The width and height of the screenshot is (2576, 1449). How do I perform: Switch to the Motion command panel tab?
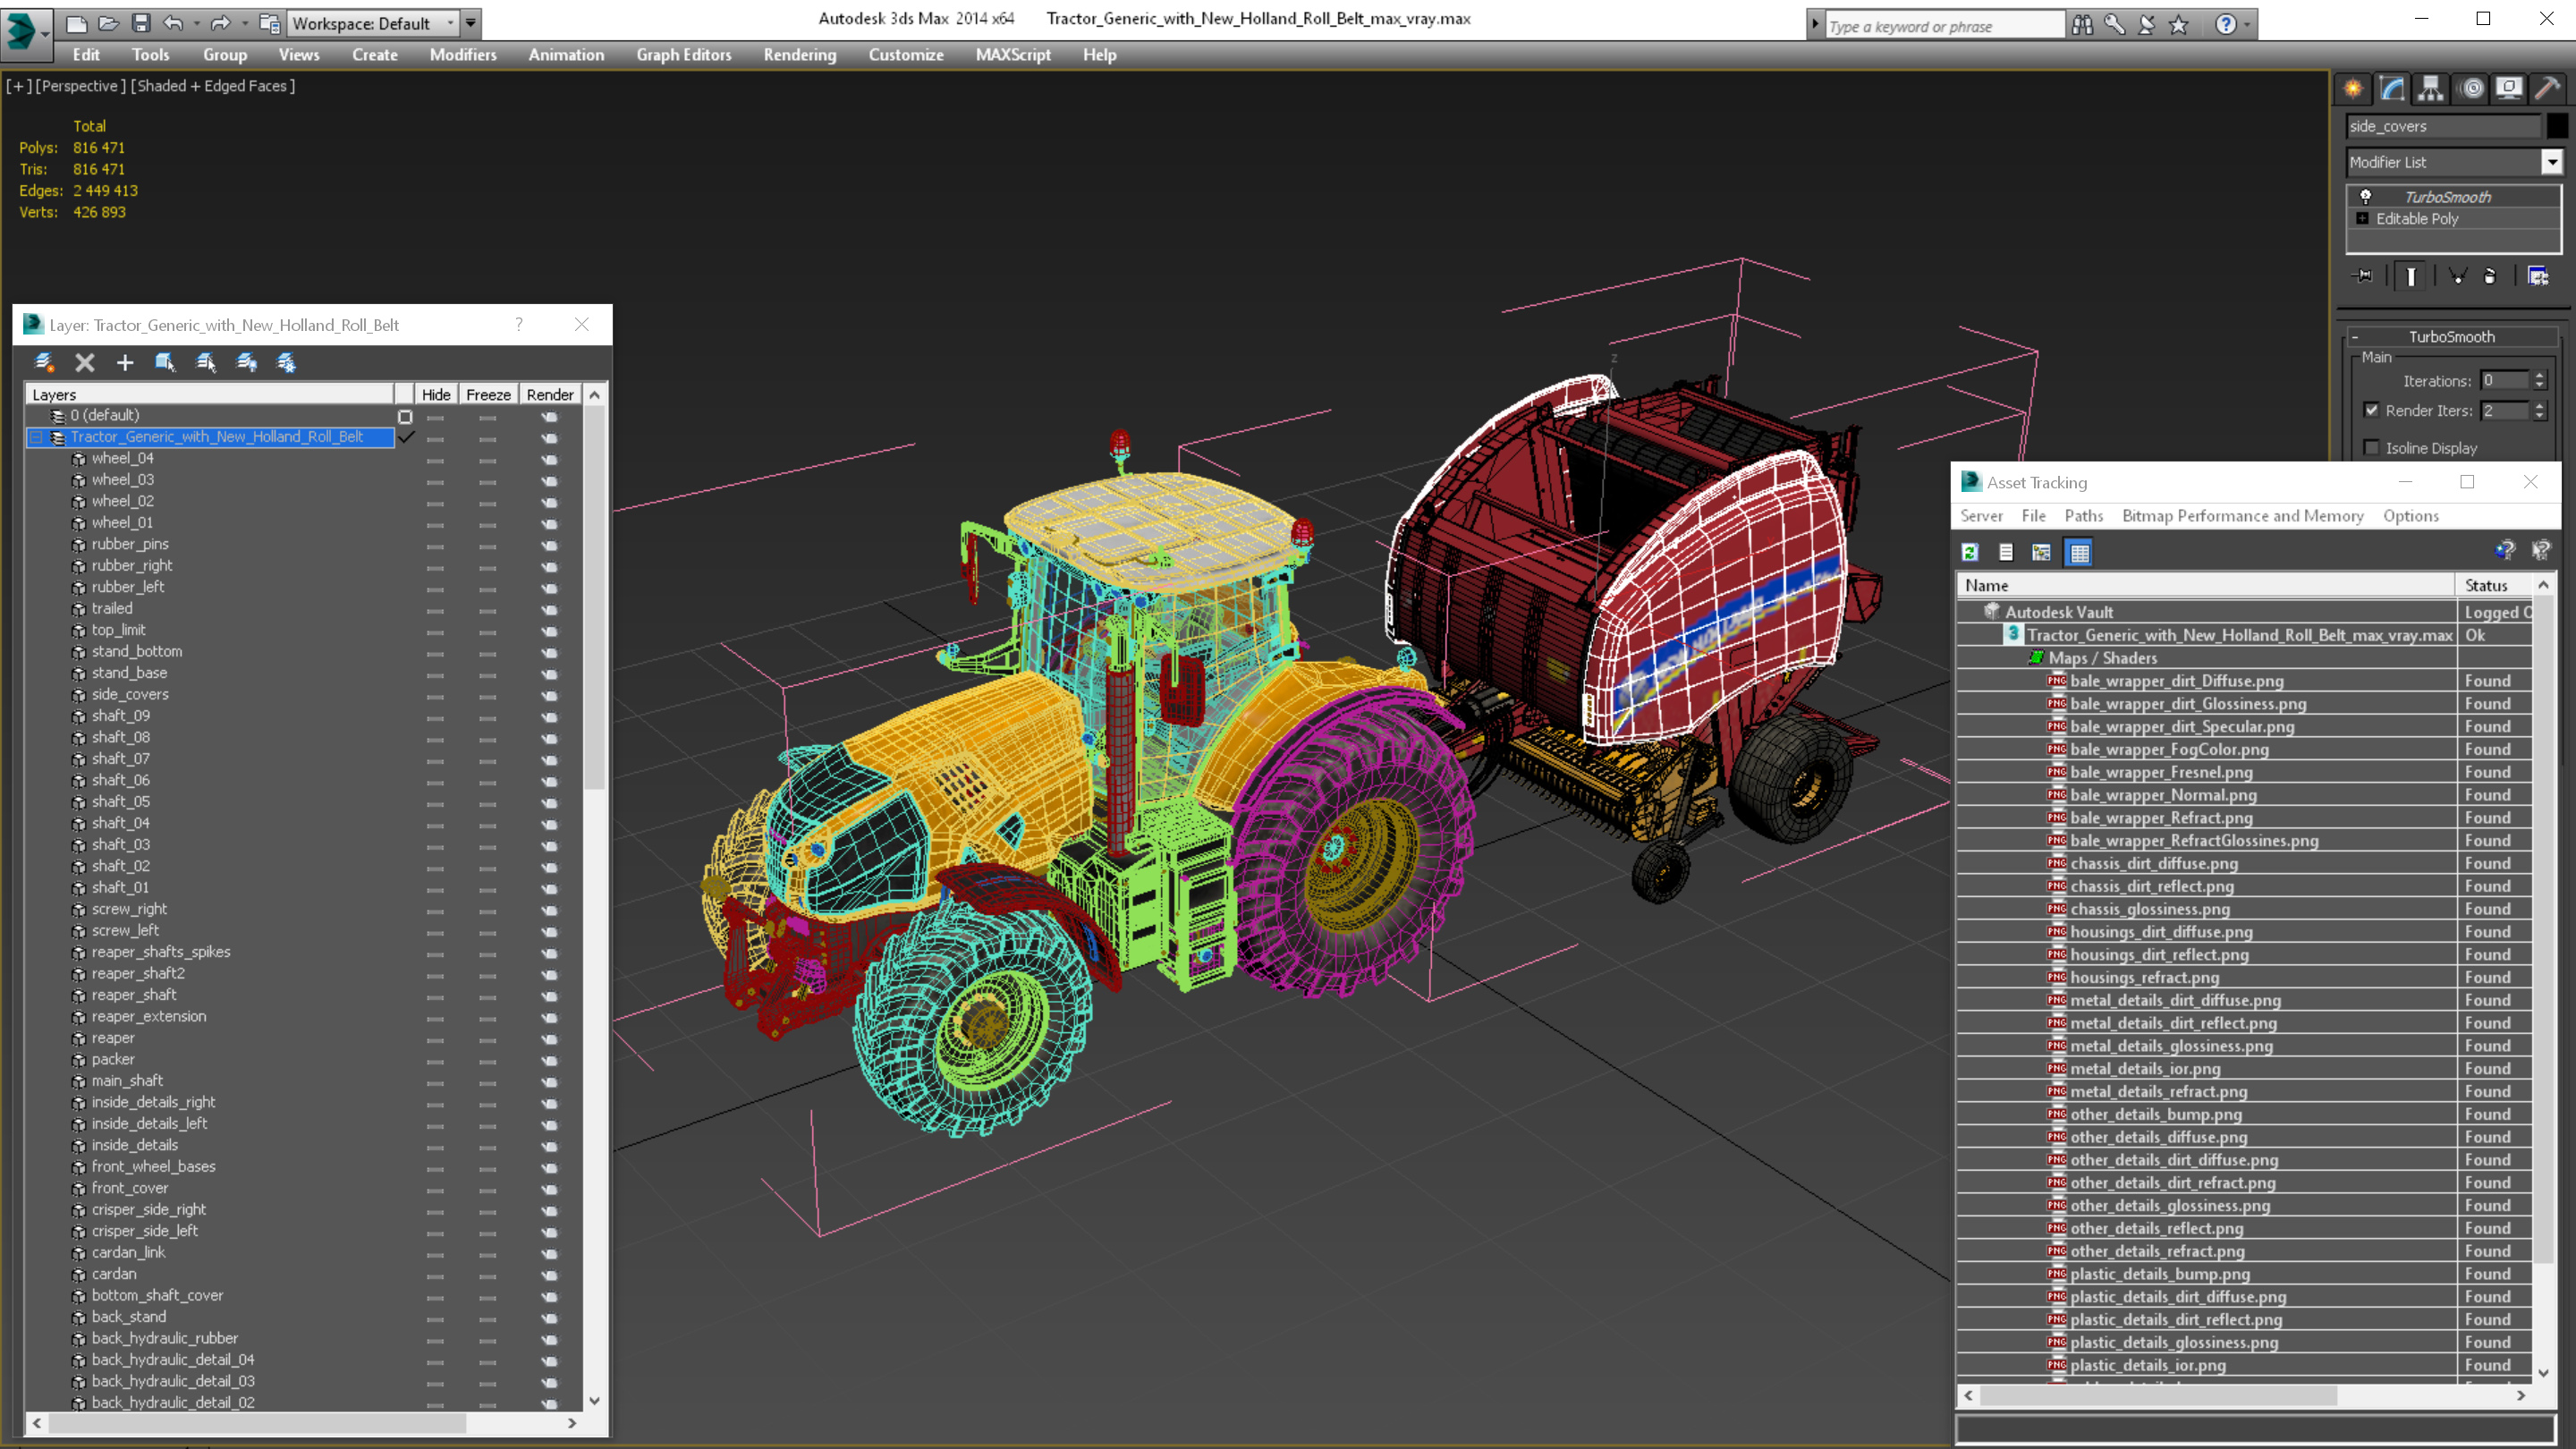pyautogui.click(x=2471, y=89)
